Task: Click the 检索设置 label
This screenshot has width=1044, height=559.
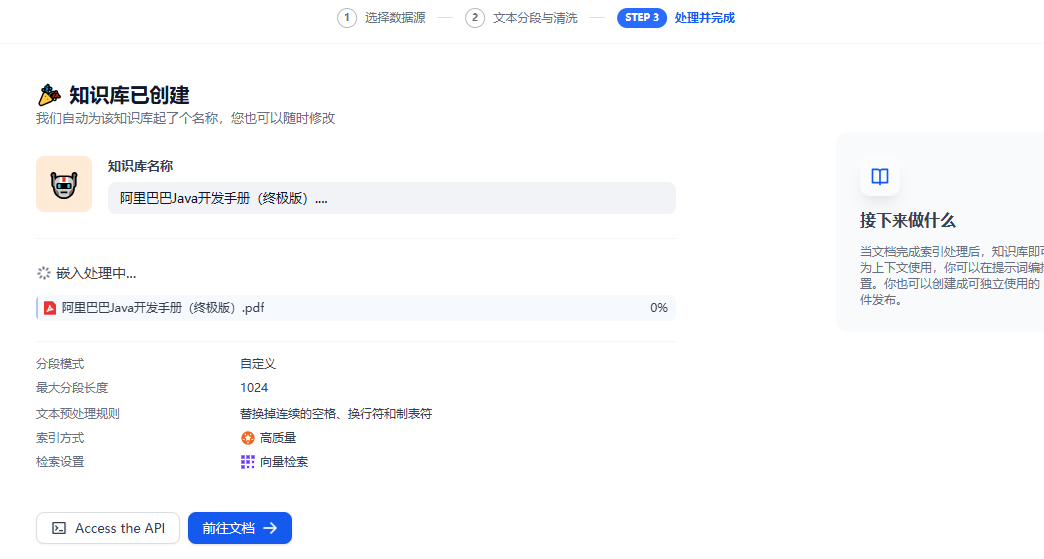Action: pyautogui.click(x=60, y=462)
